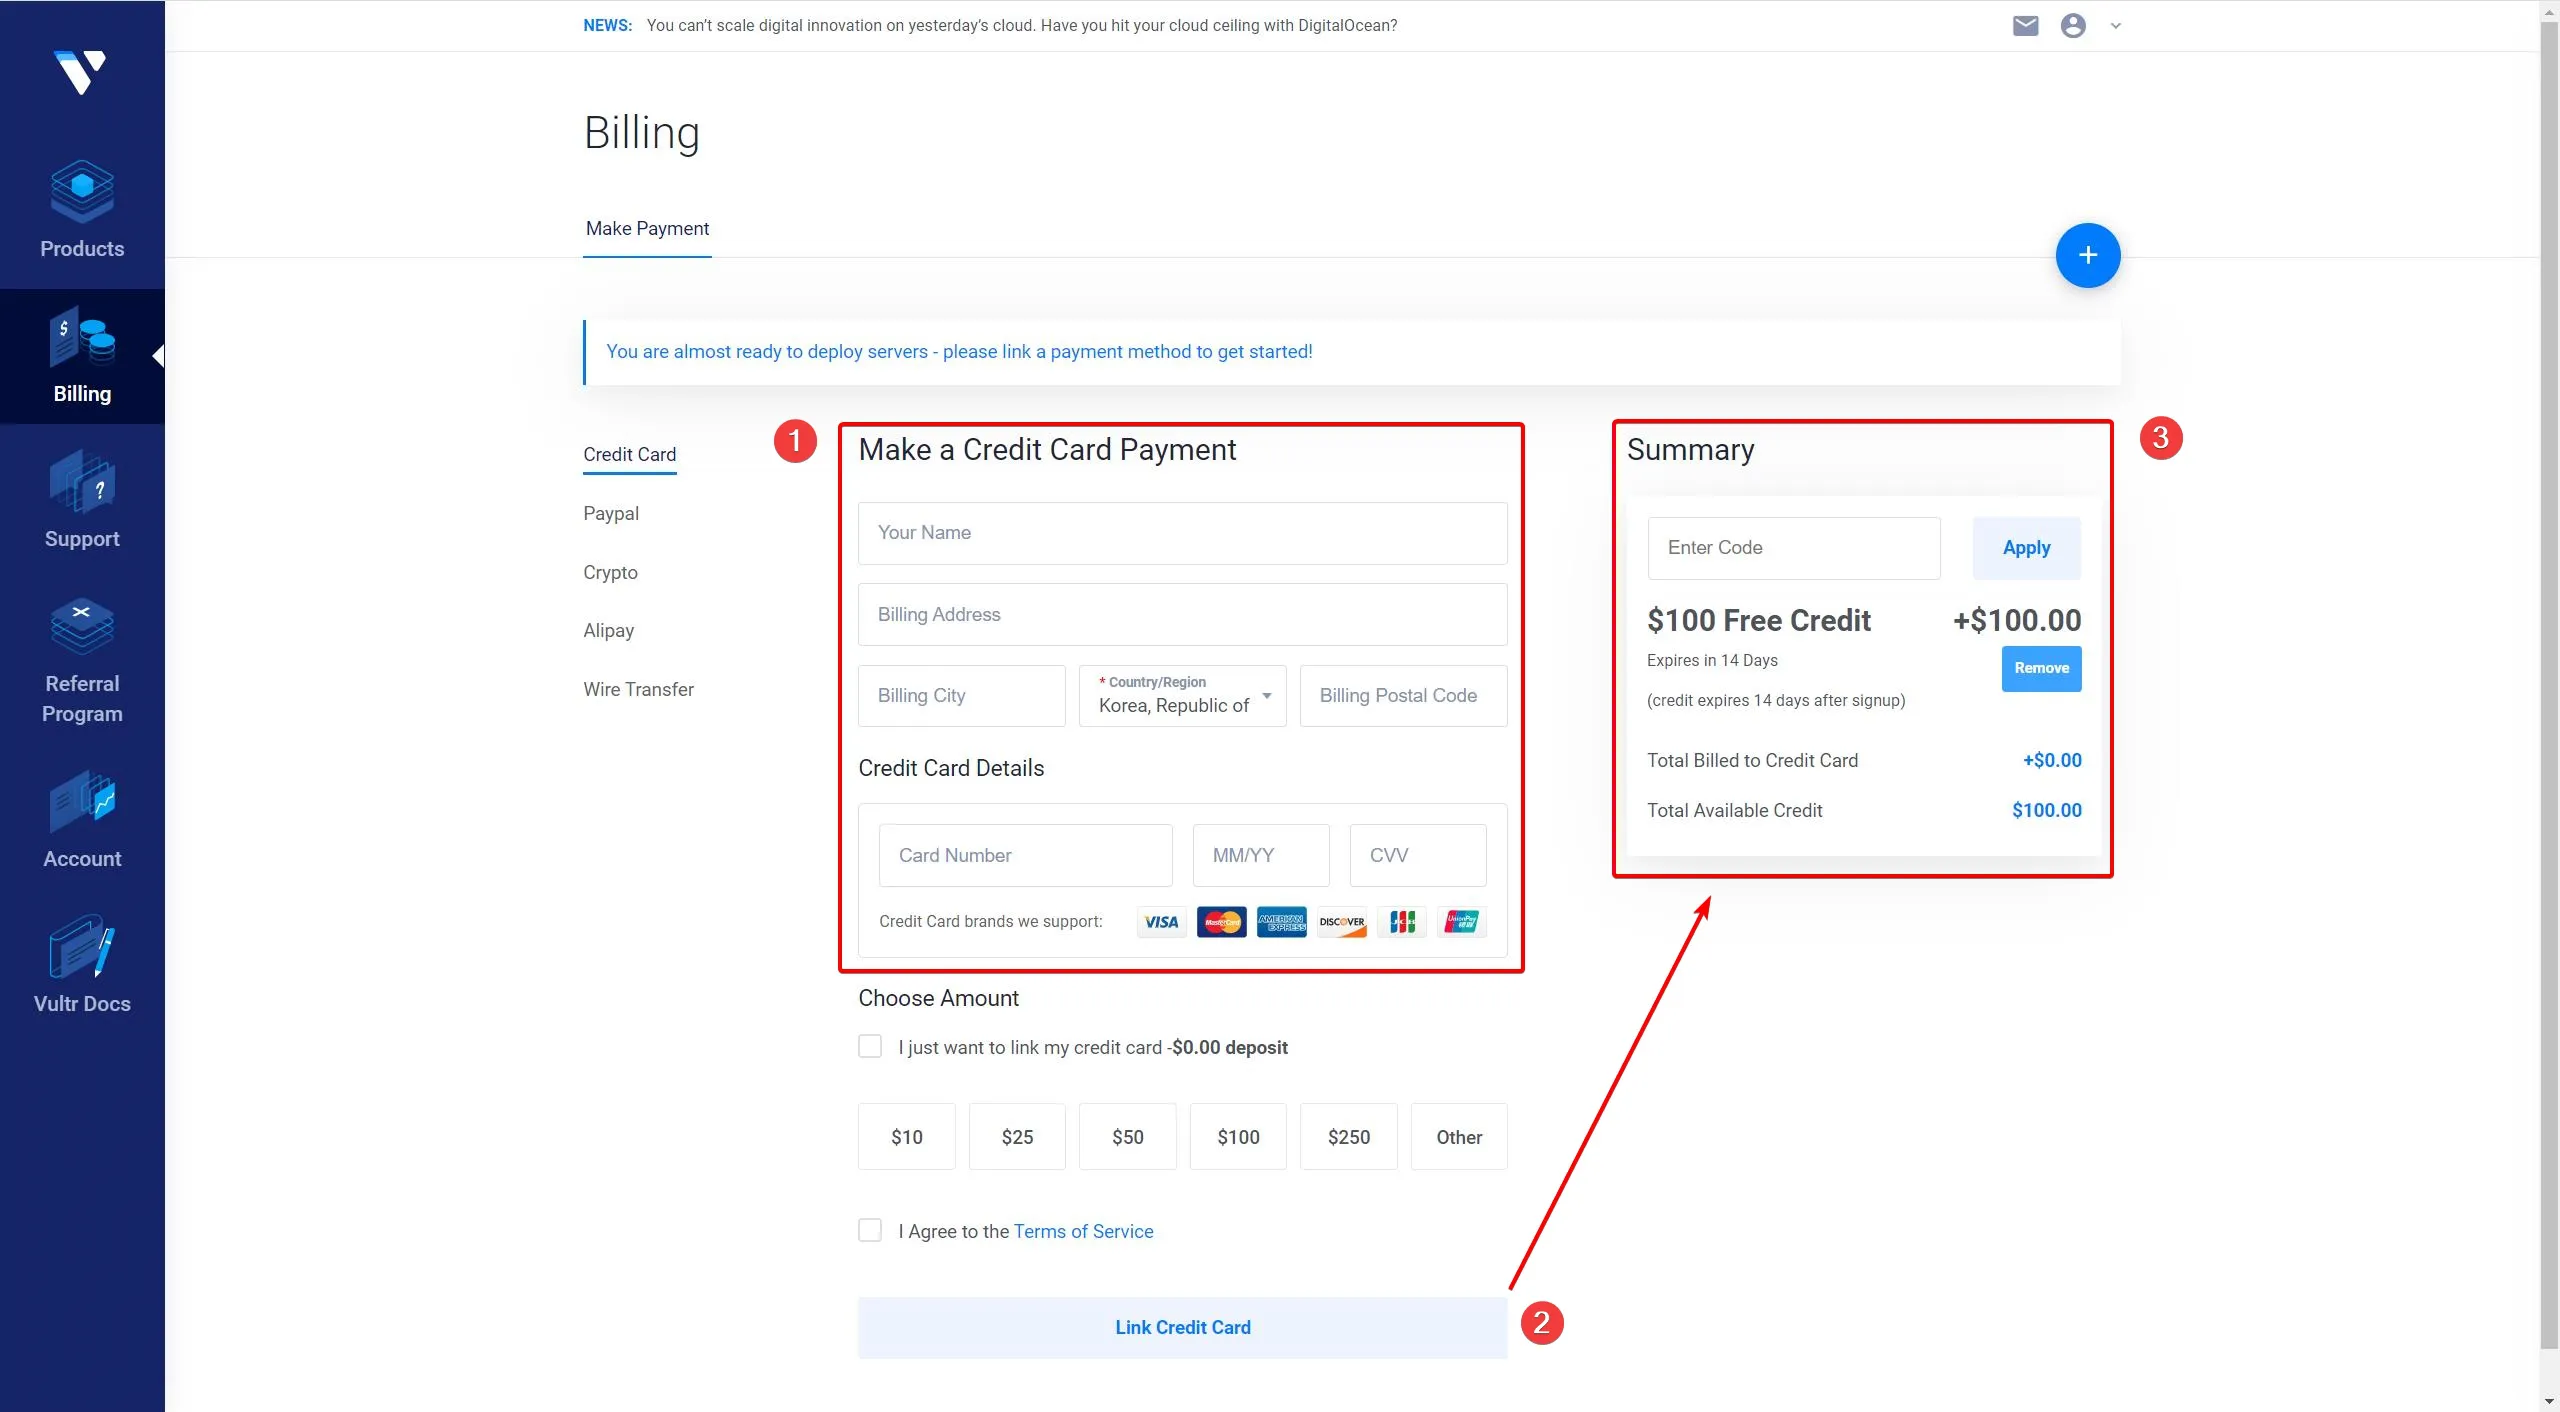
Task: Click the Vultr logo at top-left
Action: coord(80,72)
